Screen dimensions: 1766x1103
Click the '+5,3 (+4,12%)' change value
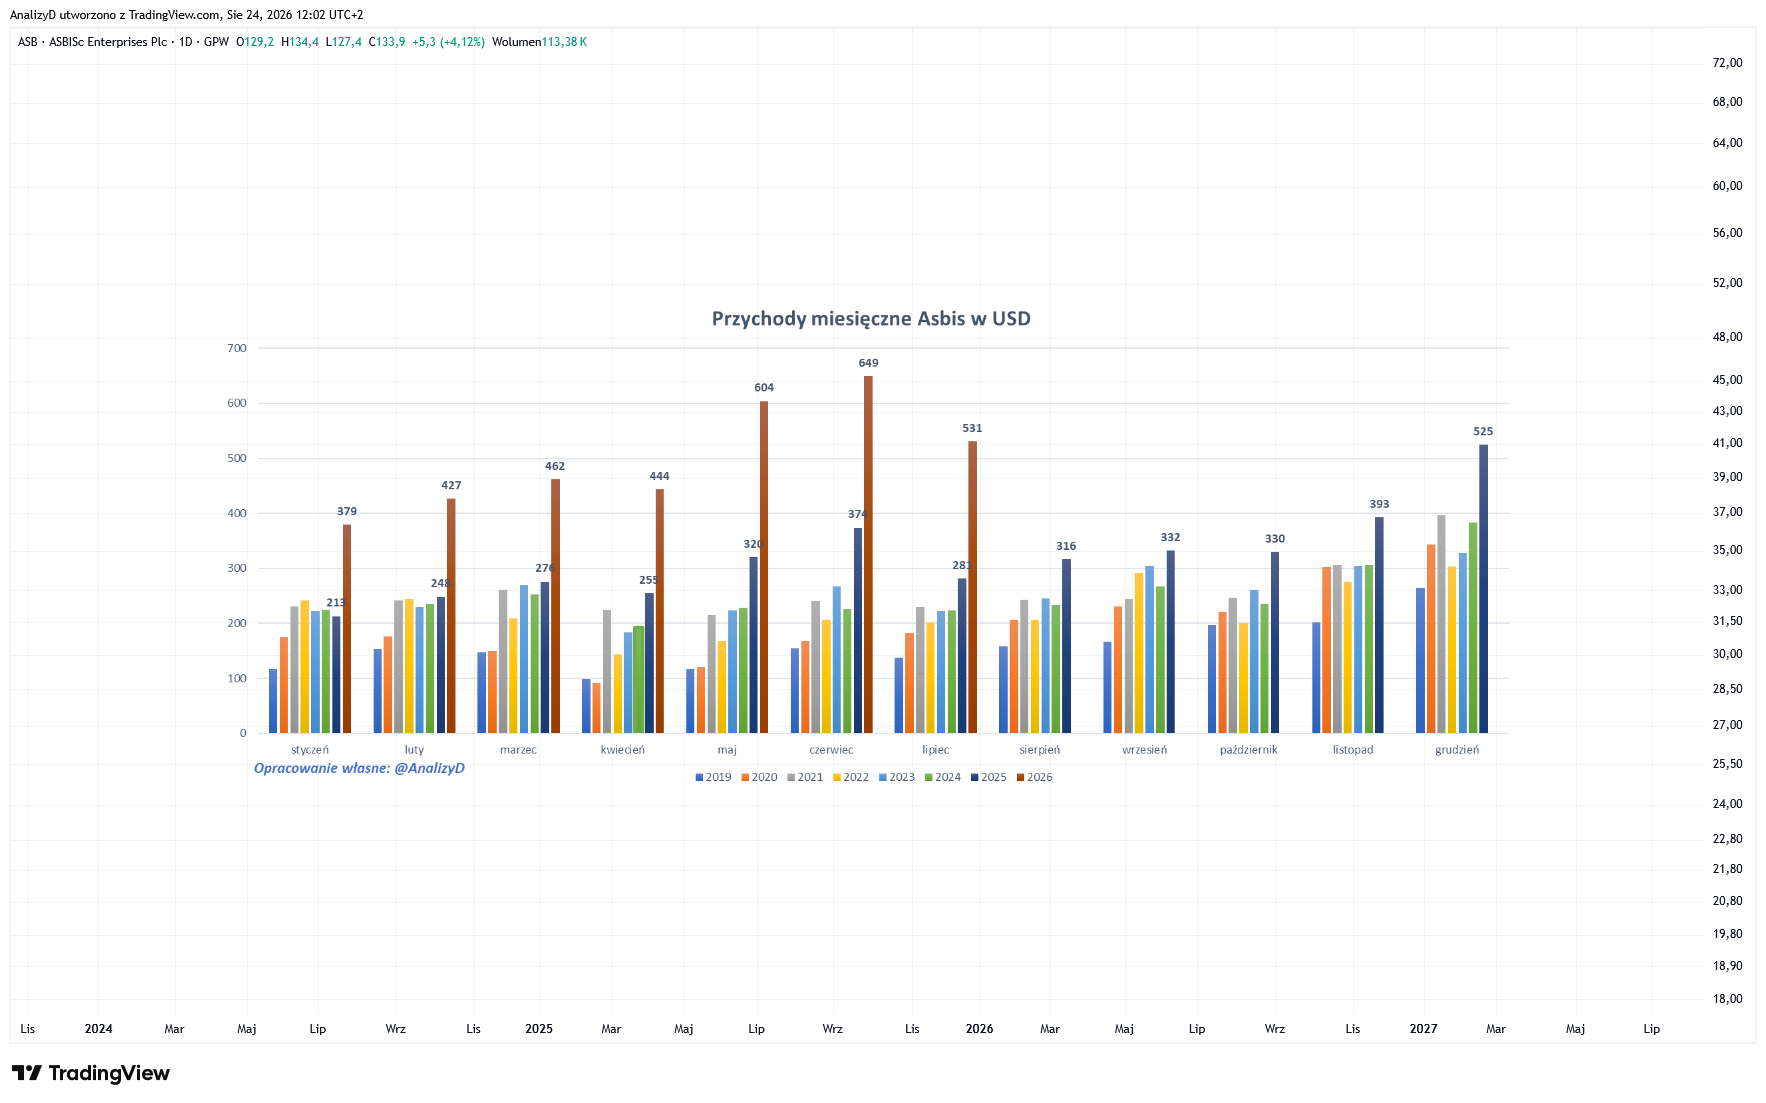(x=448, y=42)
